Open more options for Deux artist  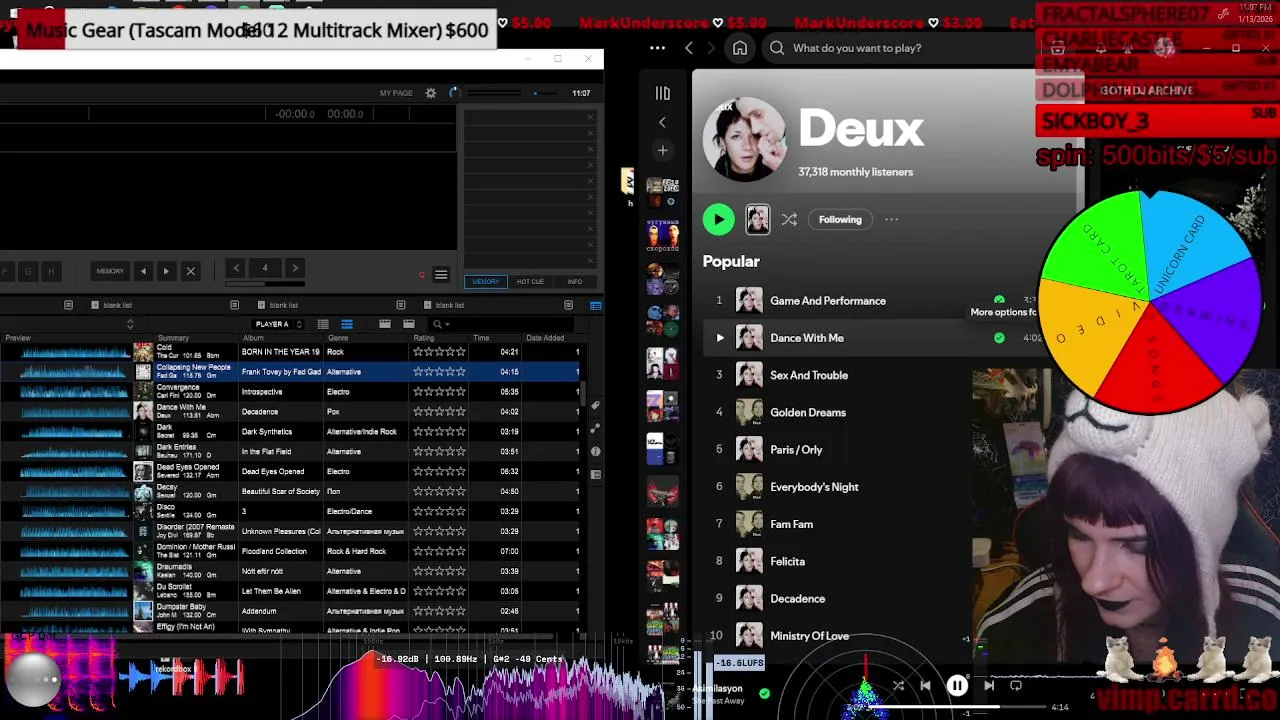coord(891,220)
